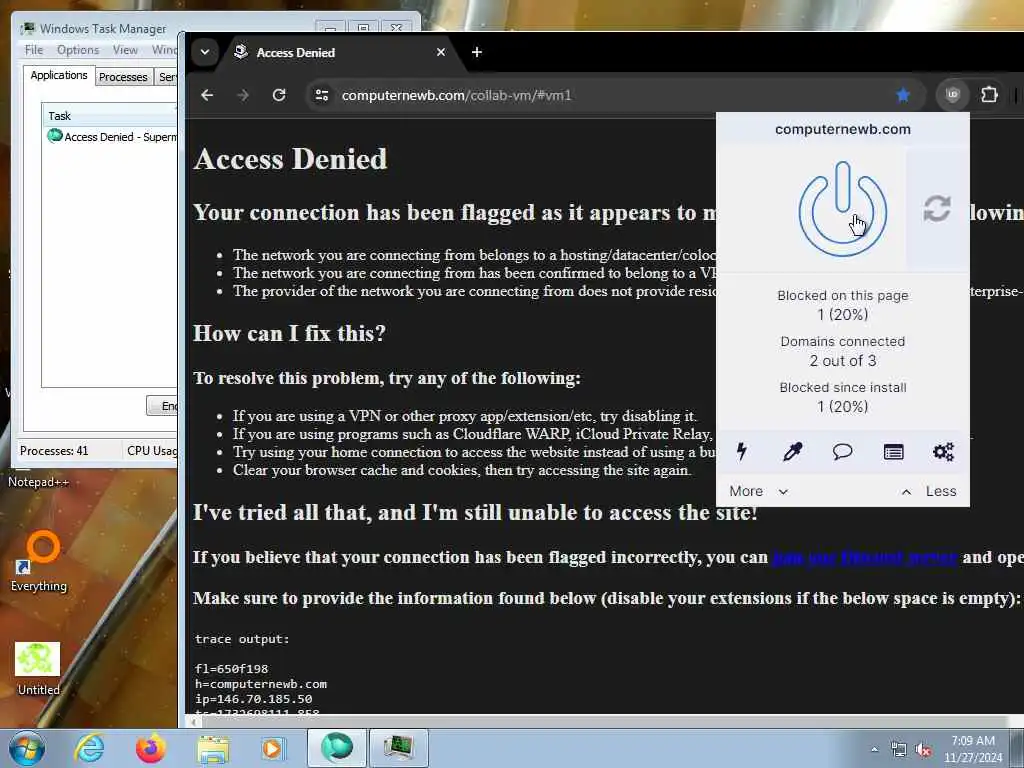This screenshot has height=768, width=1024.
Task: Launch Internet Explorer from the taskbar
Action: pyautogui.click(x=89, y=748)
